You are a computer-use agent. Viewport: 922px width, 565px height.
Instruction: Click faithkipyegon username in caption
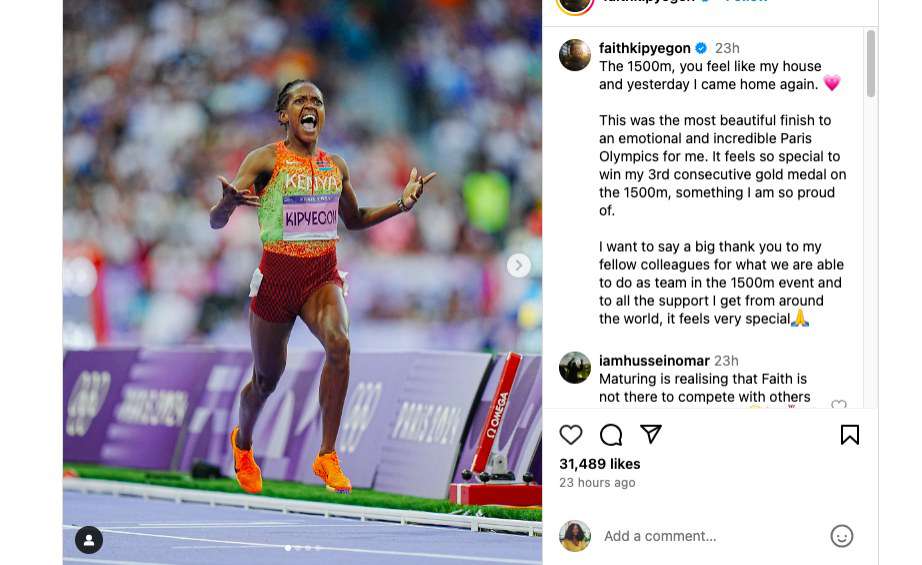tap(644, 48)
